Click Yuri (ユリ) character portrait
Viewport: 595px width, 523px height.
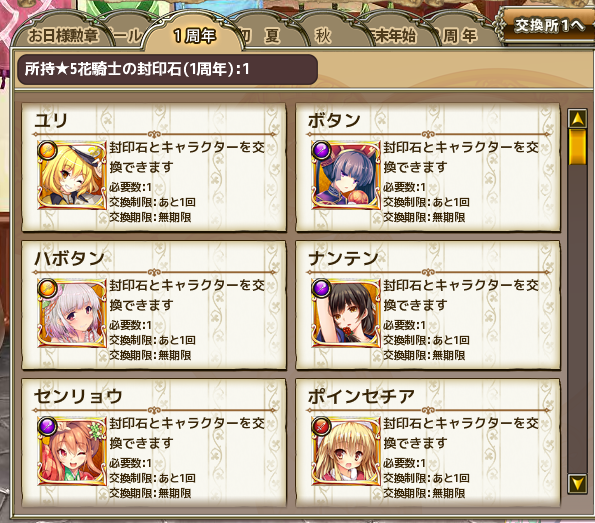(72, 175)
